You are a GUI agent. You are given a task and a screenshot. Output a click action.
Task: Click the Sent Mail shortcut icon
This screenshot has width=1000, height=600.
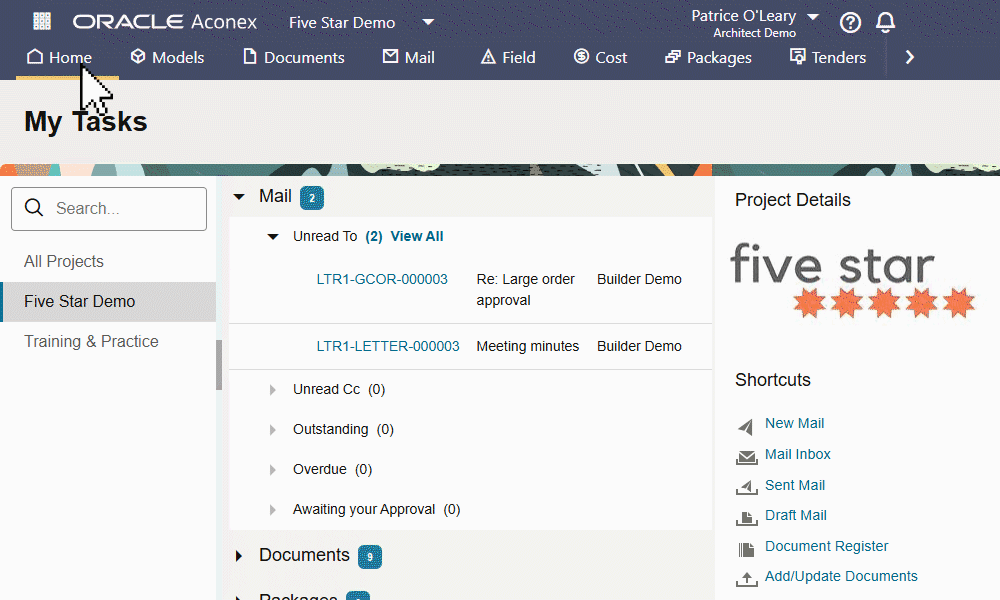click(746, 487)
